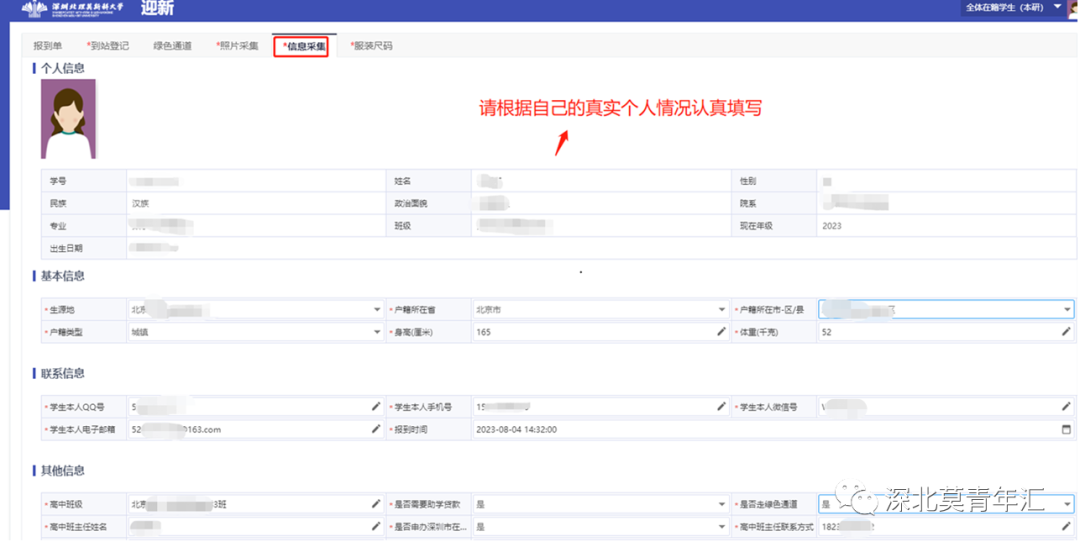Click the pencil icon for 体重(千克)
The height and width of the screenshot is (547, 1080).
coord(1066,332)
